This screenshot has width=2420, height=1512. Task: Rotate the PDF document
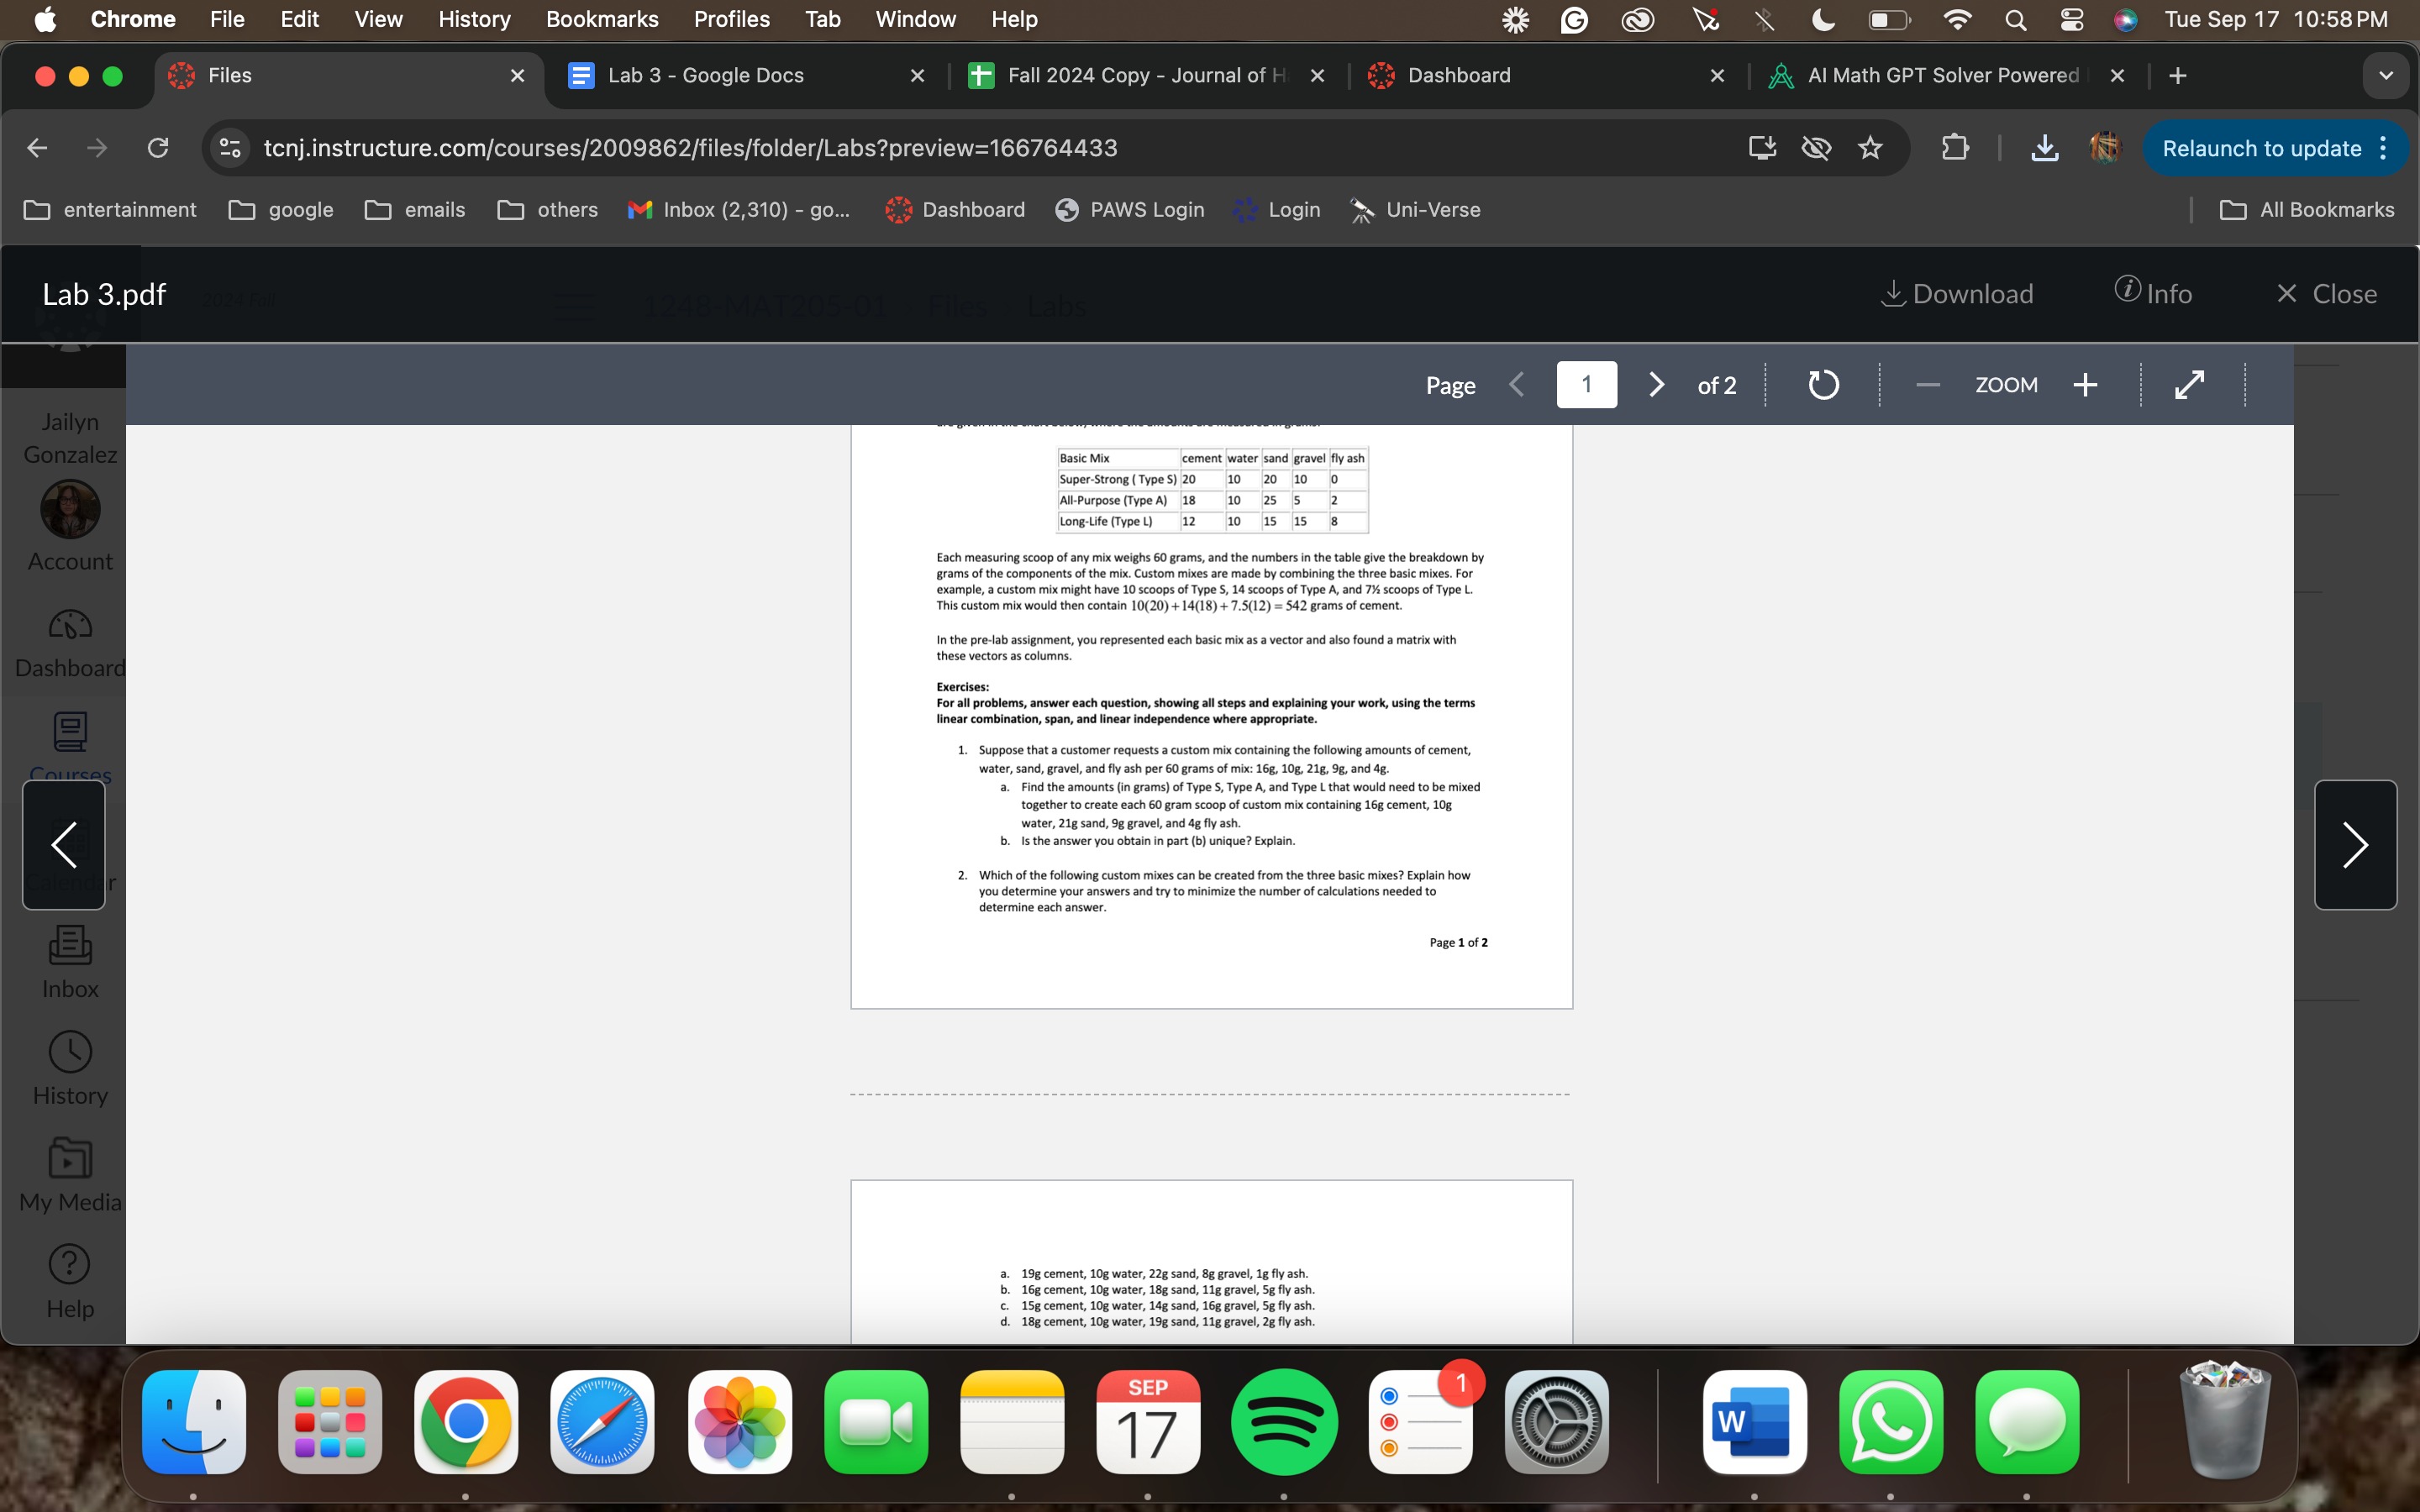point(1823,385)
